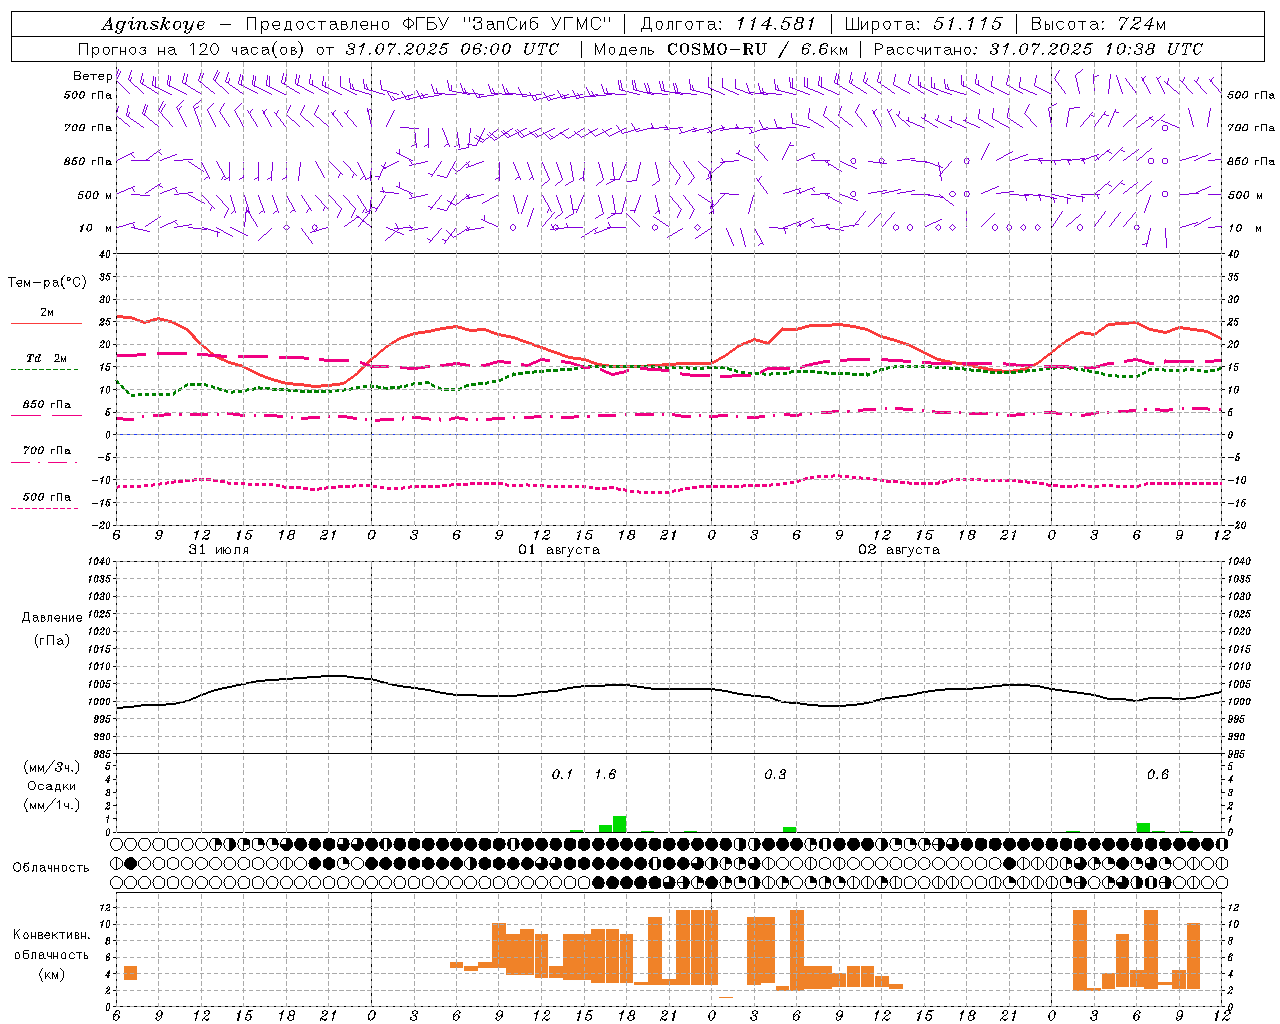Click the red line sample under "2м" legend

[x=46, y=324]
